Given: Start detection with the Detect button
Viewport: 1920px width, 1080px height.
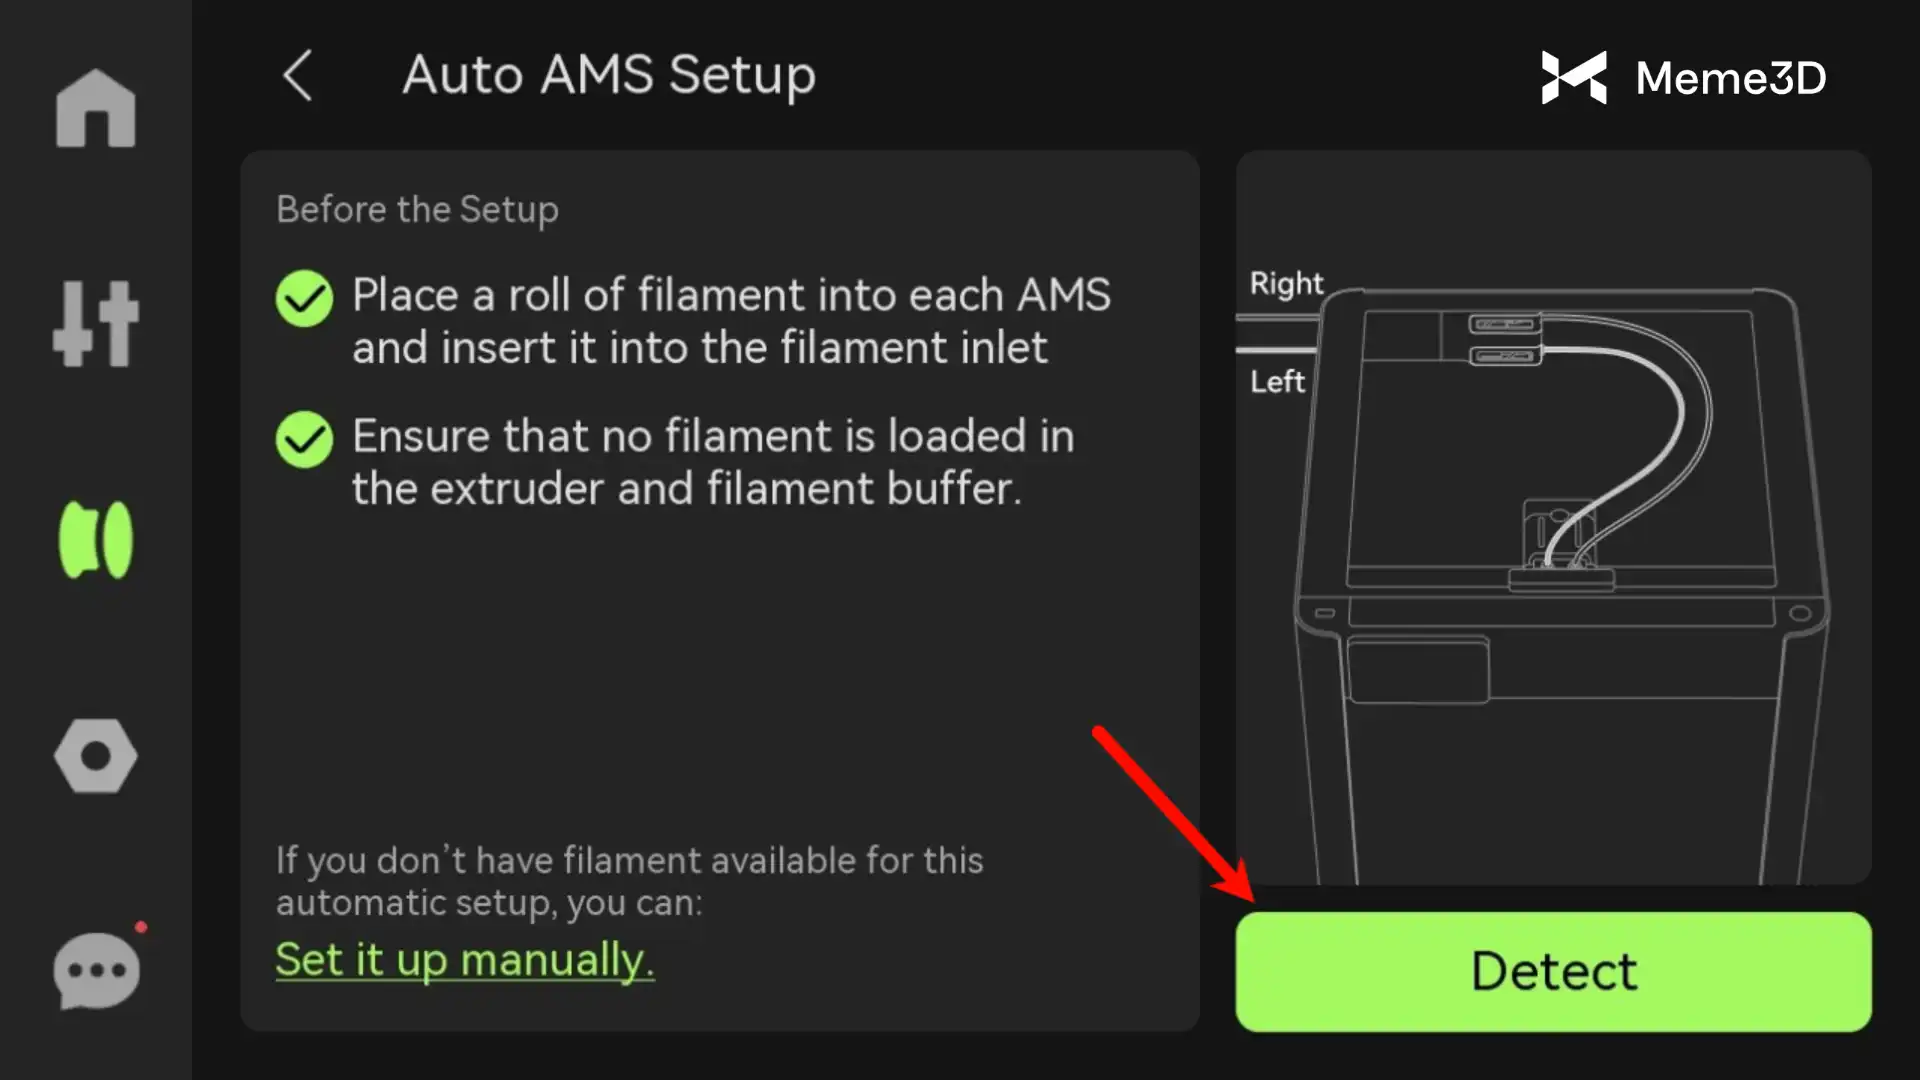Looking at the screenshot, I should (1553, 971).
